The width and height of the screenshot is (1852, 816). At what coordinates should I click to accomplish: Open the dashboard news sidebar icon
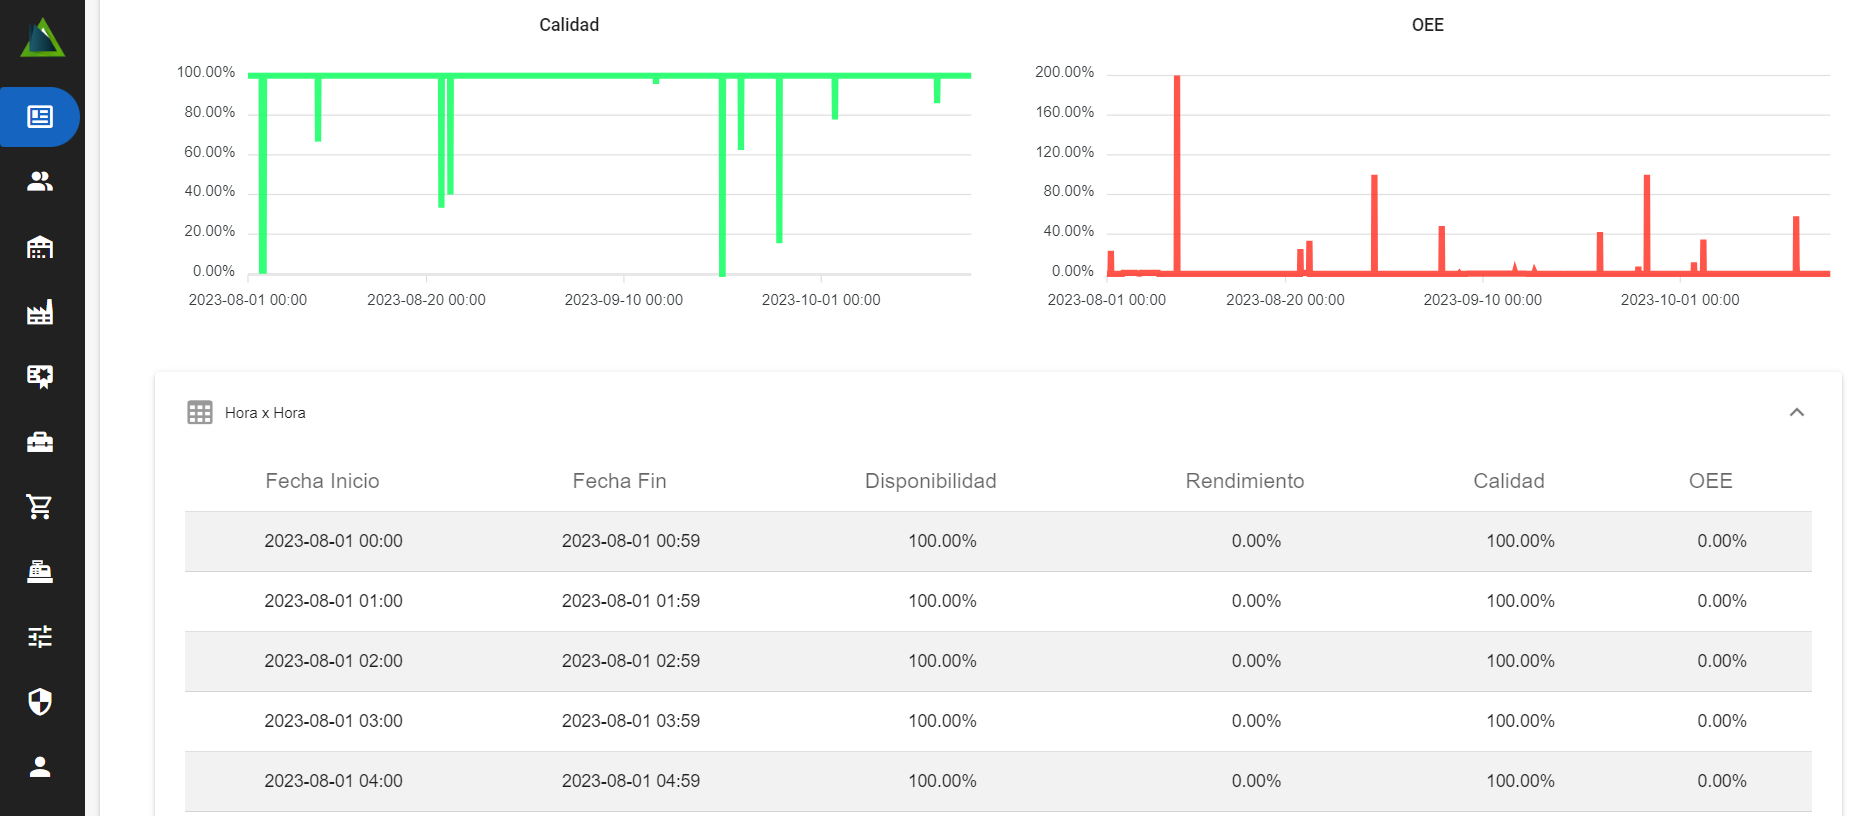tap(40, 117)
